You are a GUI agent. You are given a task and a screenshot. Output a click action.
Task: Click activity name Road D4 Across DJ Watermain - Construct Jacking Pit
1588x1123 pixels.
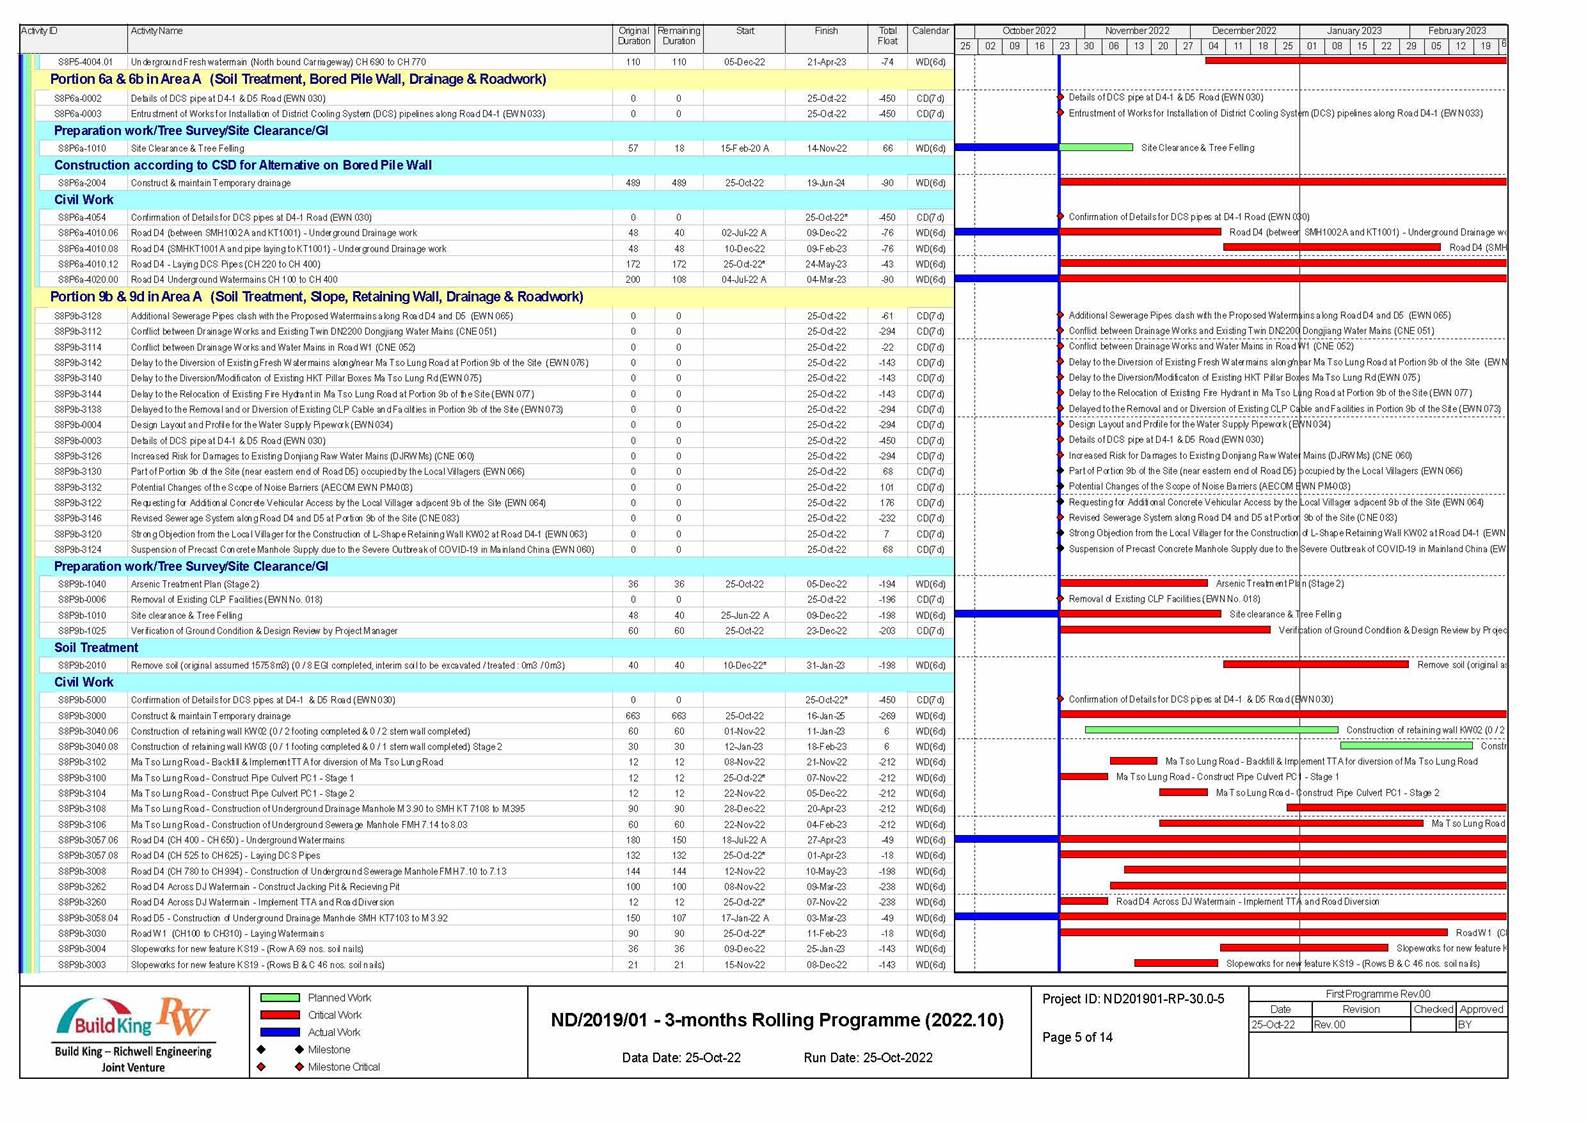[265, 887]
